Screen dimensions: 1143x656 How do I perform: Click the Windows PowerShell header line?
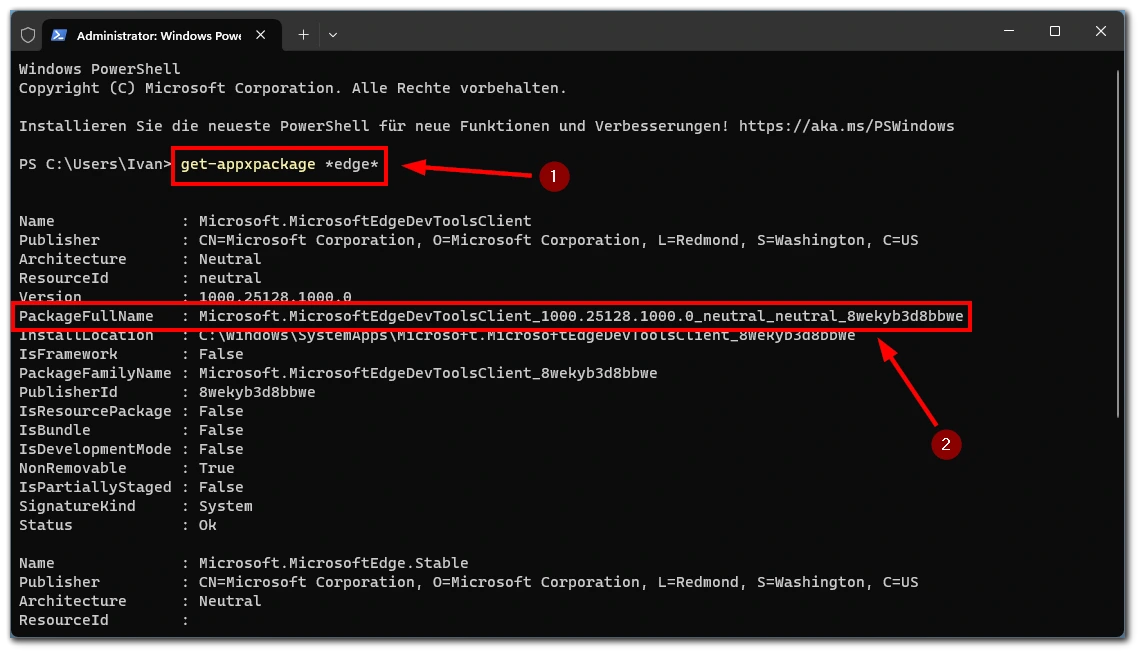click(99, 69)
